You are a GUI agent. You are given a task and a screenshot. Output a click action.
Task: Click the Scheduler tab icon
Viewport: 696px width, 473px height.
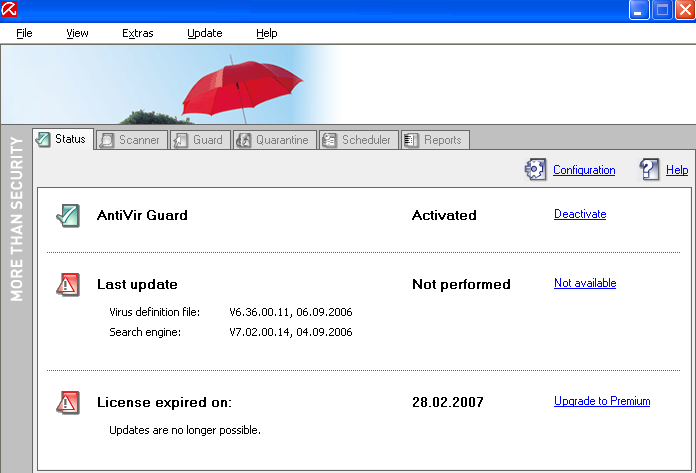pos(329,140)
